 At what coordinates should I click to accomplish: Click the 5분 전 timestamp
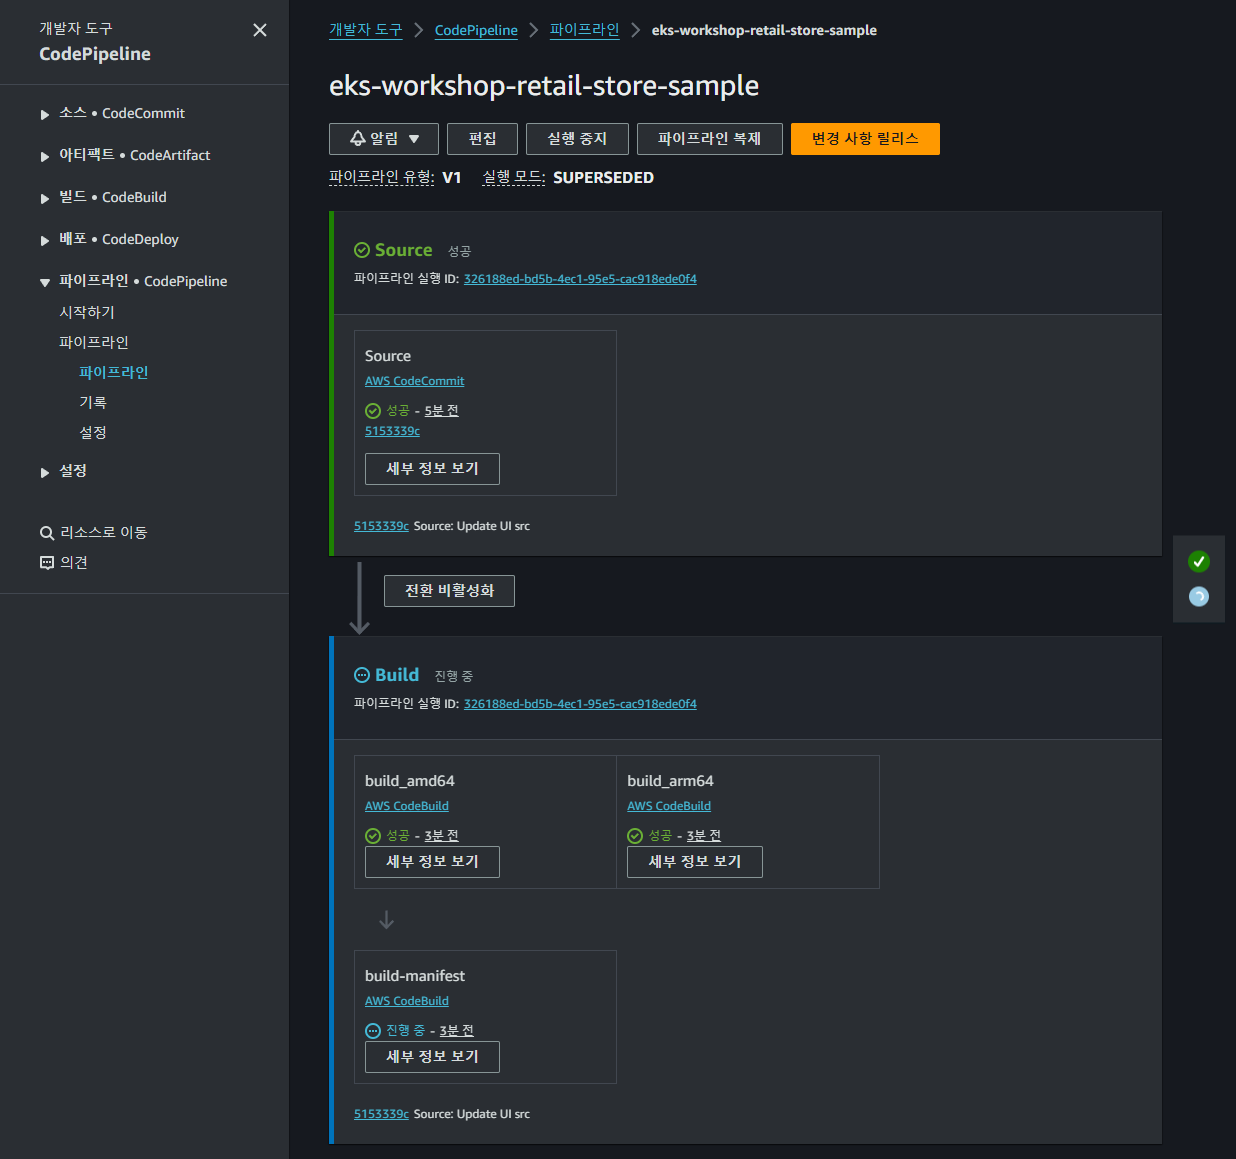pyautogui.click(x=441, y=411)
